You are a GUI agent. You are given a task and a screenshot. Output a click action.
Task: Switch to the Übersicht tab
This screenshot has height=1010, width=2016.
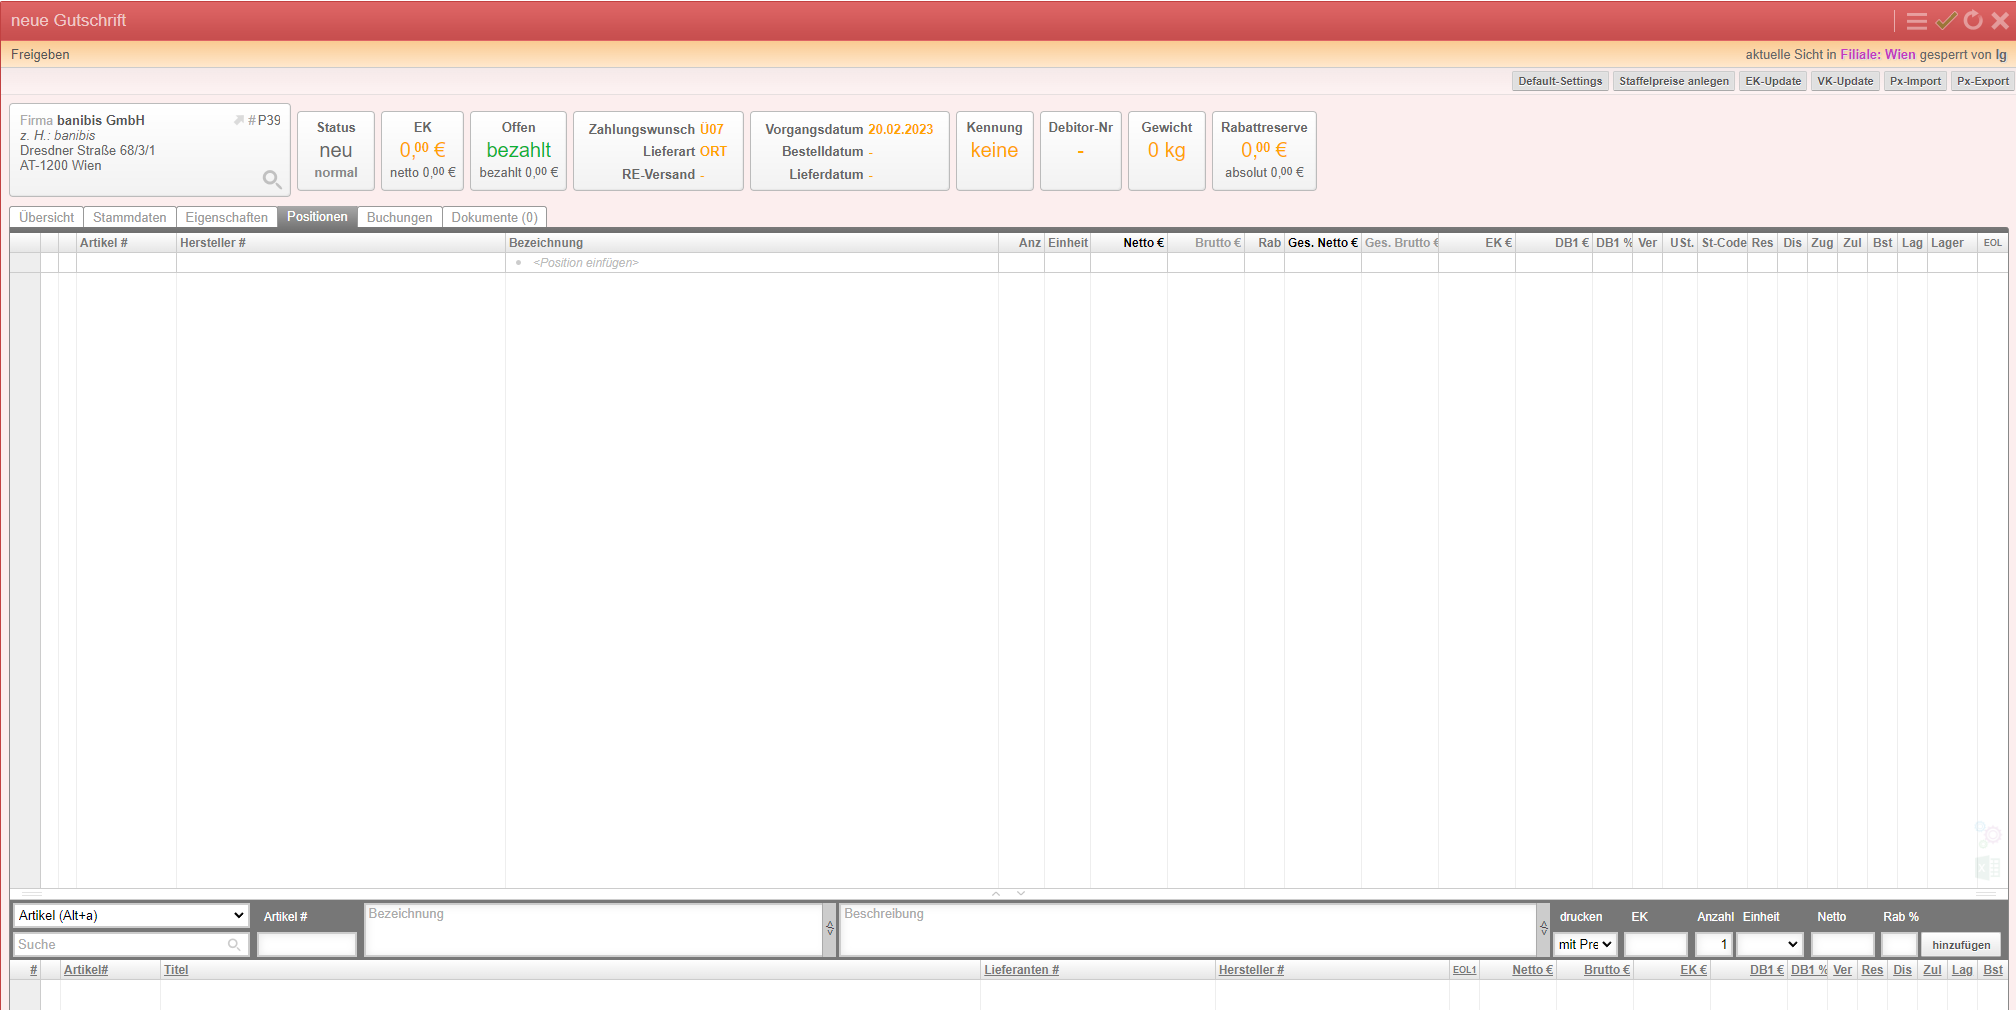(46, 217)
